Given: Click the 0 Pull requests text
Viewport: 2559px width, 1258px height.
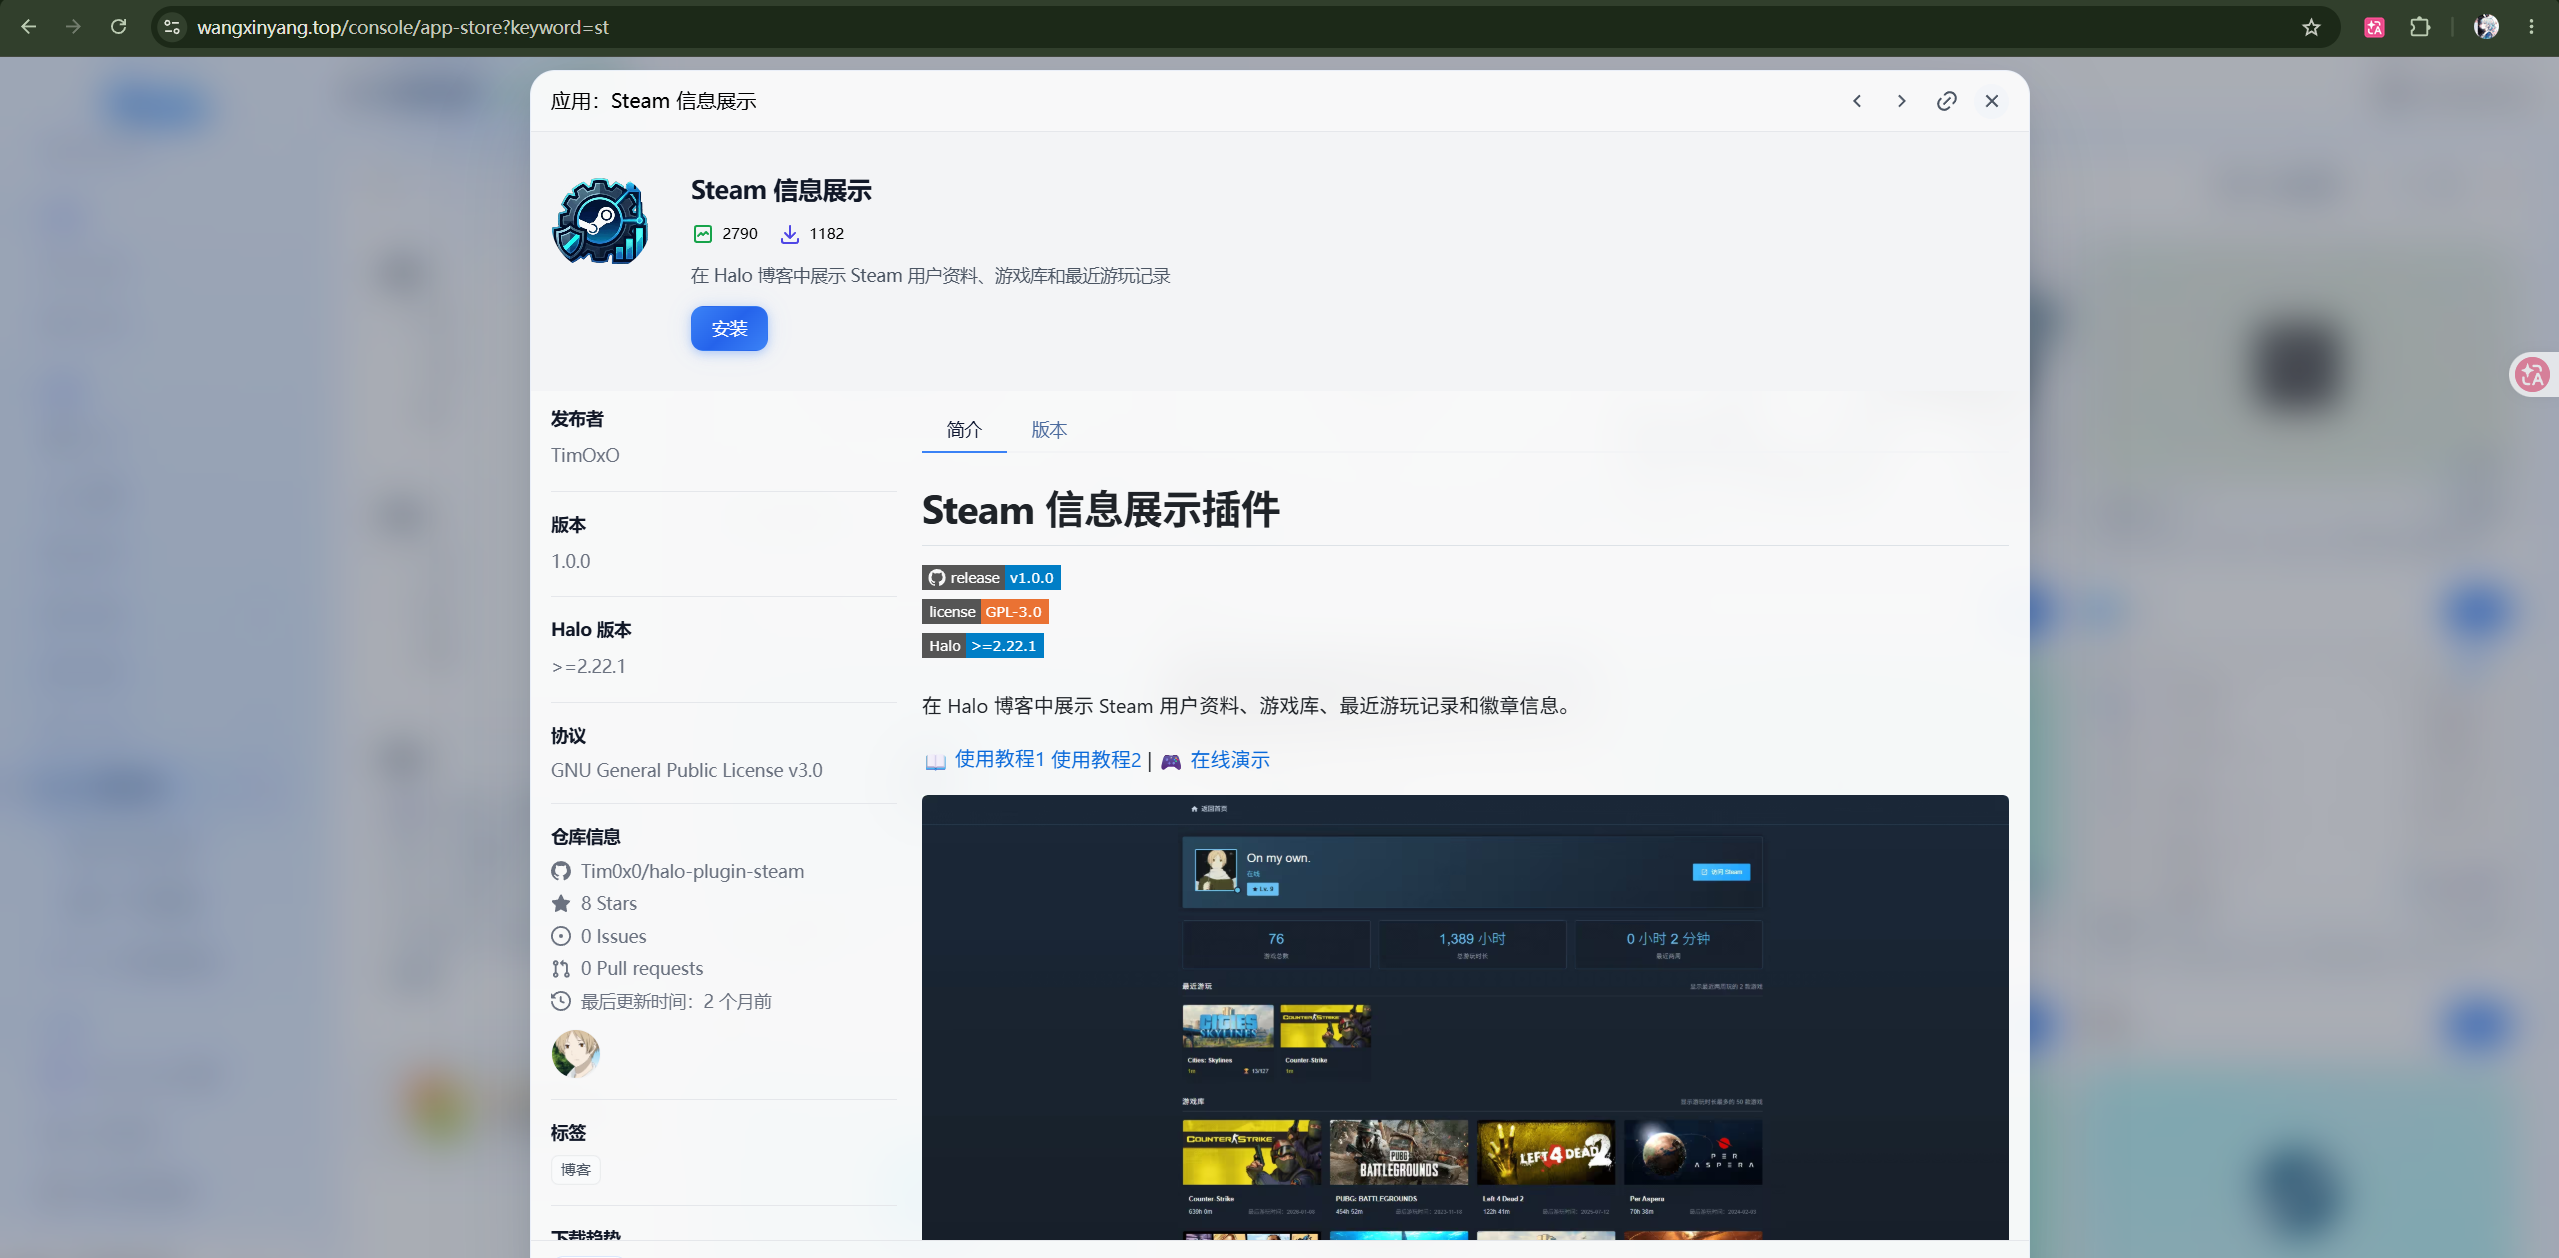Looking at the screenshot, I should [x=642, y=968].
